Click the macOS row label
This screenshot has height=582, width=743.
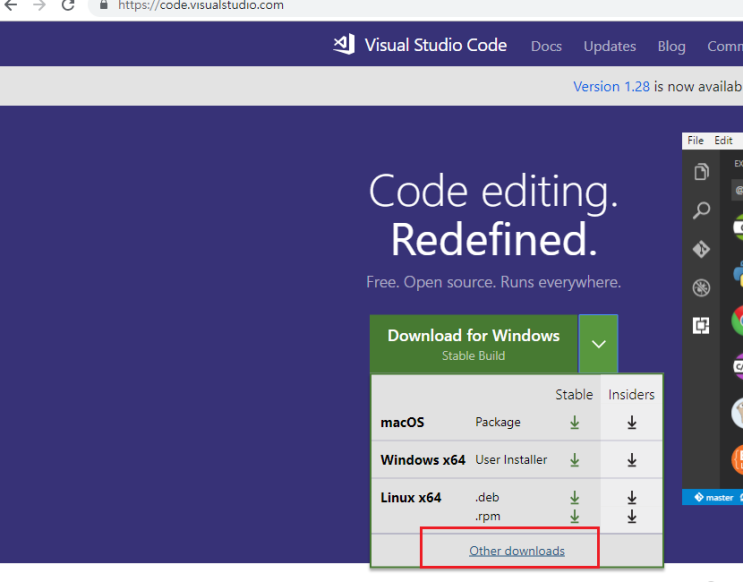402,422
